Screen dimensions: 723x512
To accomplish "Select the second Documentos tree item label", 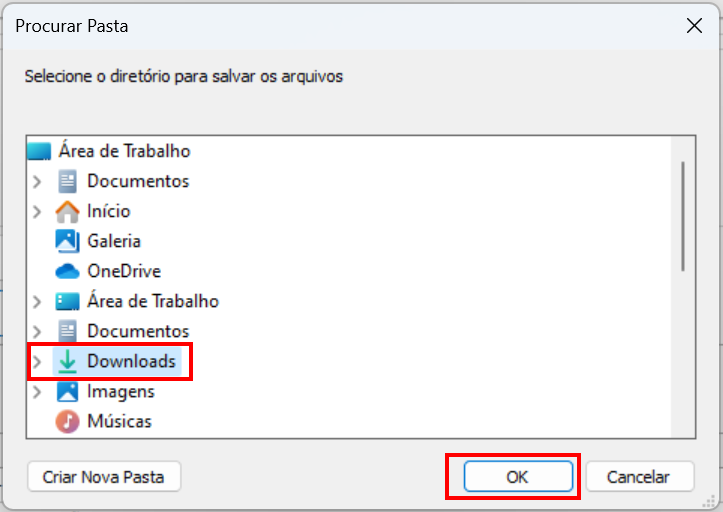I will pyautogui.click(x=138, y=331).
